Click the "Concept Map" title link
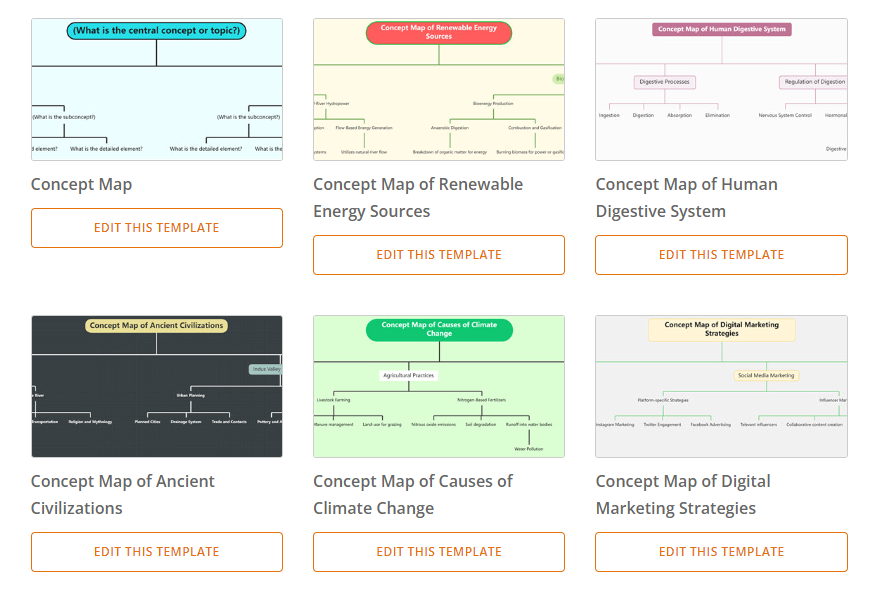The width and height of the screenshot is (875, 590). click(x=82, y=184)
